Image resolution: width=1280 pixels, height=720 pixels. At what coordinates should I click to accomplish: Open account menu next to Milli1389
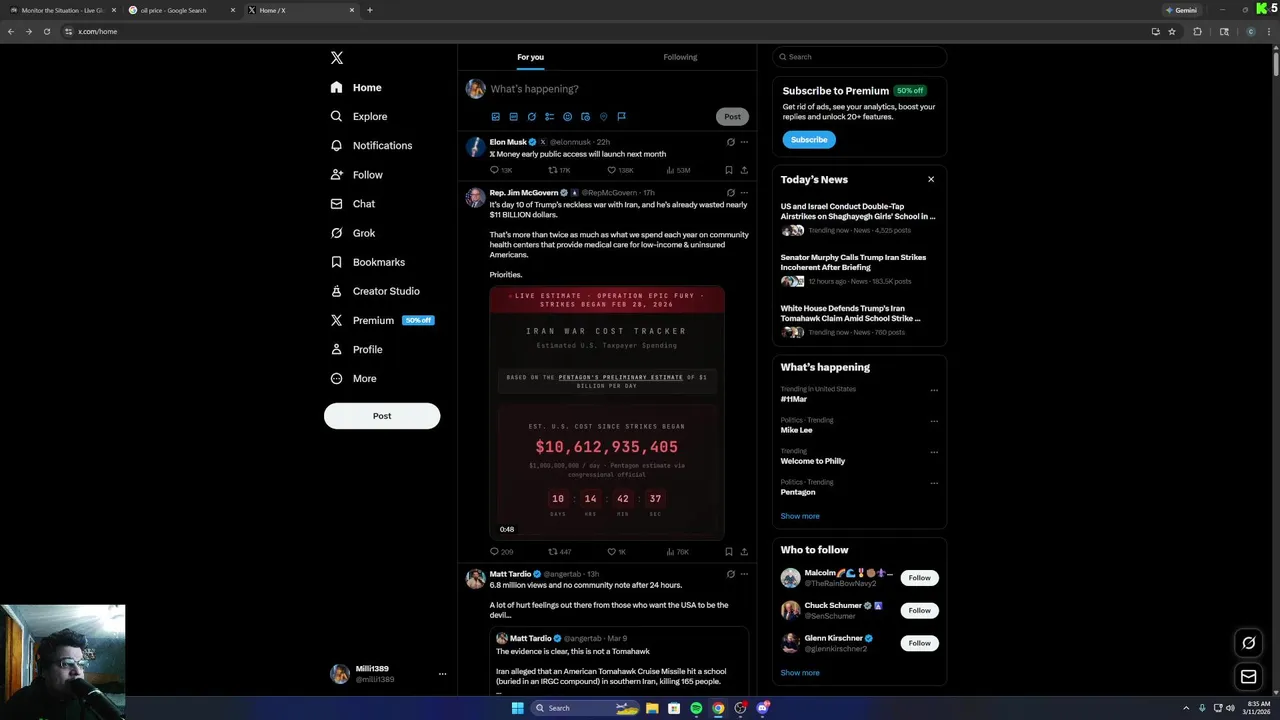click(x=442, y=674)
